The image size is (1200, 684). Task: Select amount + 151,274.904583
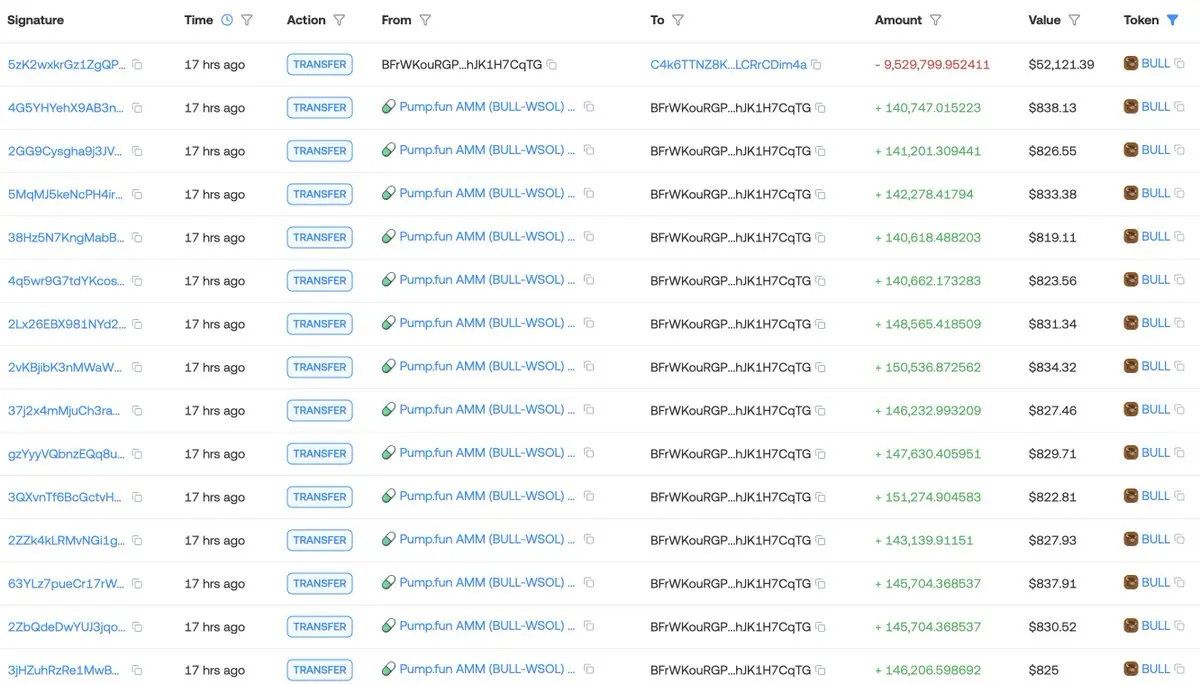928,497
